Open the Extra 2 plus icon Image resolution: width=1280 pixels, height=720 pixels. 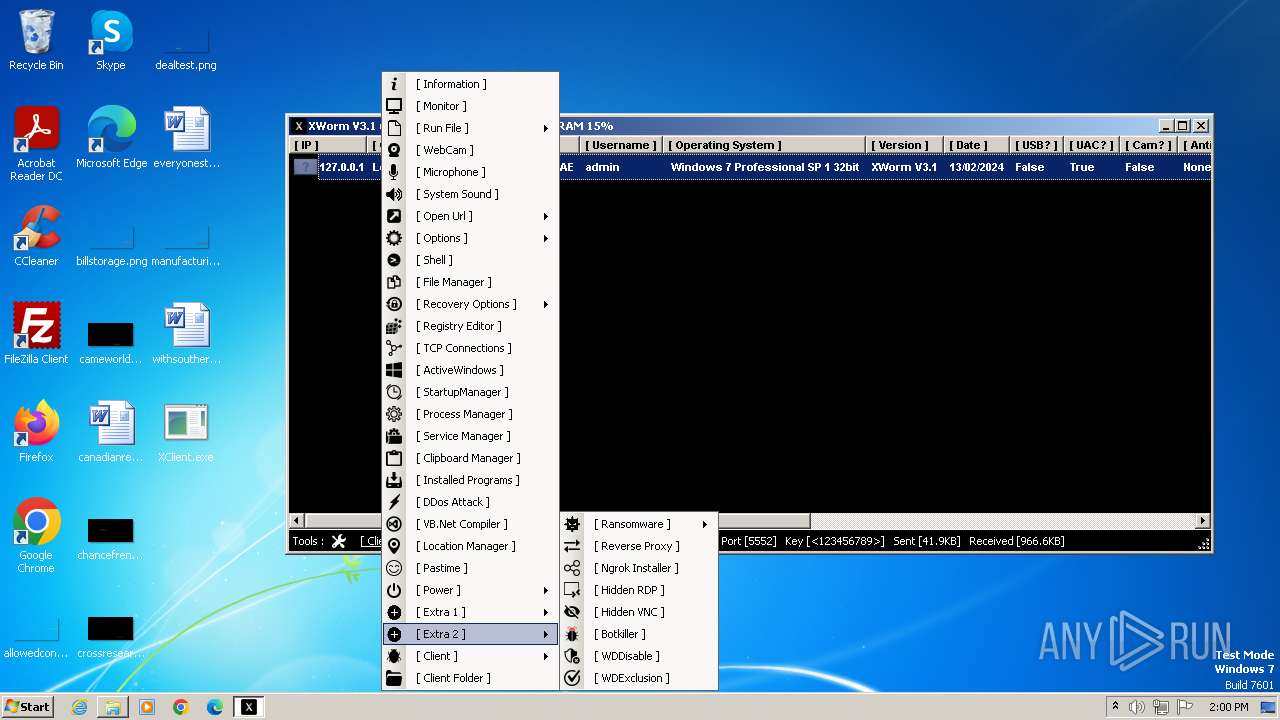[394, 634]
